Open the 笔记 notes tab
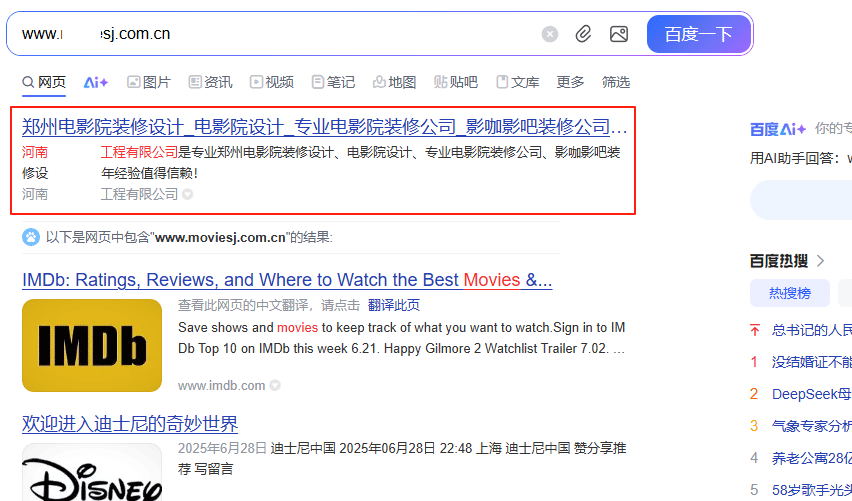 (x=333, y=82)
